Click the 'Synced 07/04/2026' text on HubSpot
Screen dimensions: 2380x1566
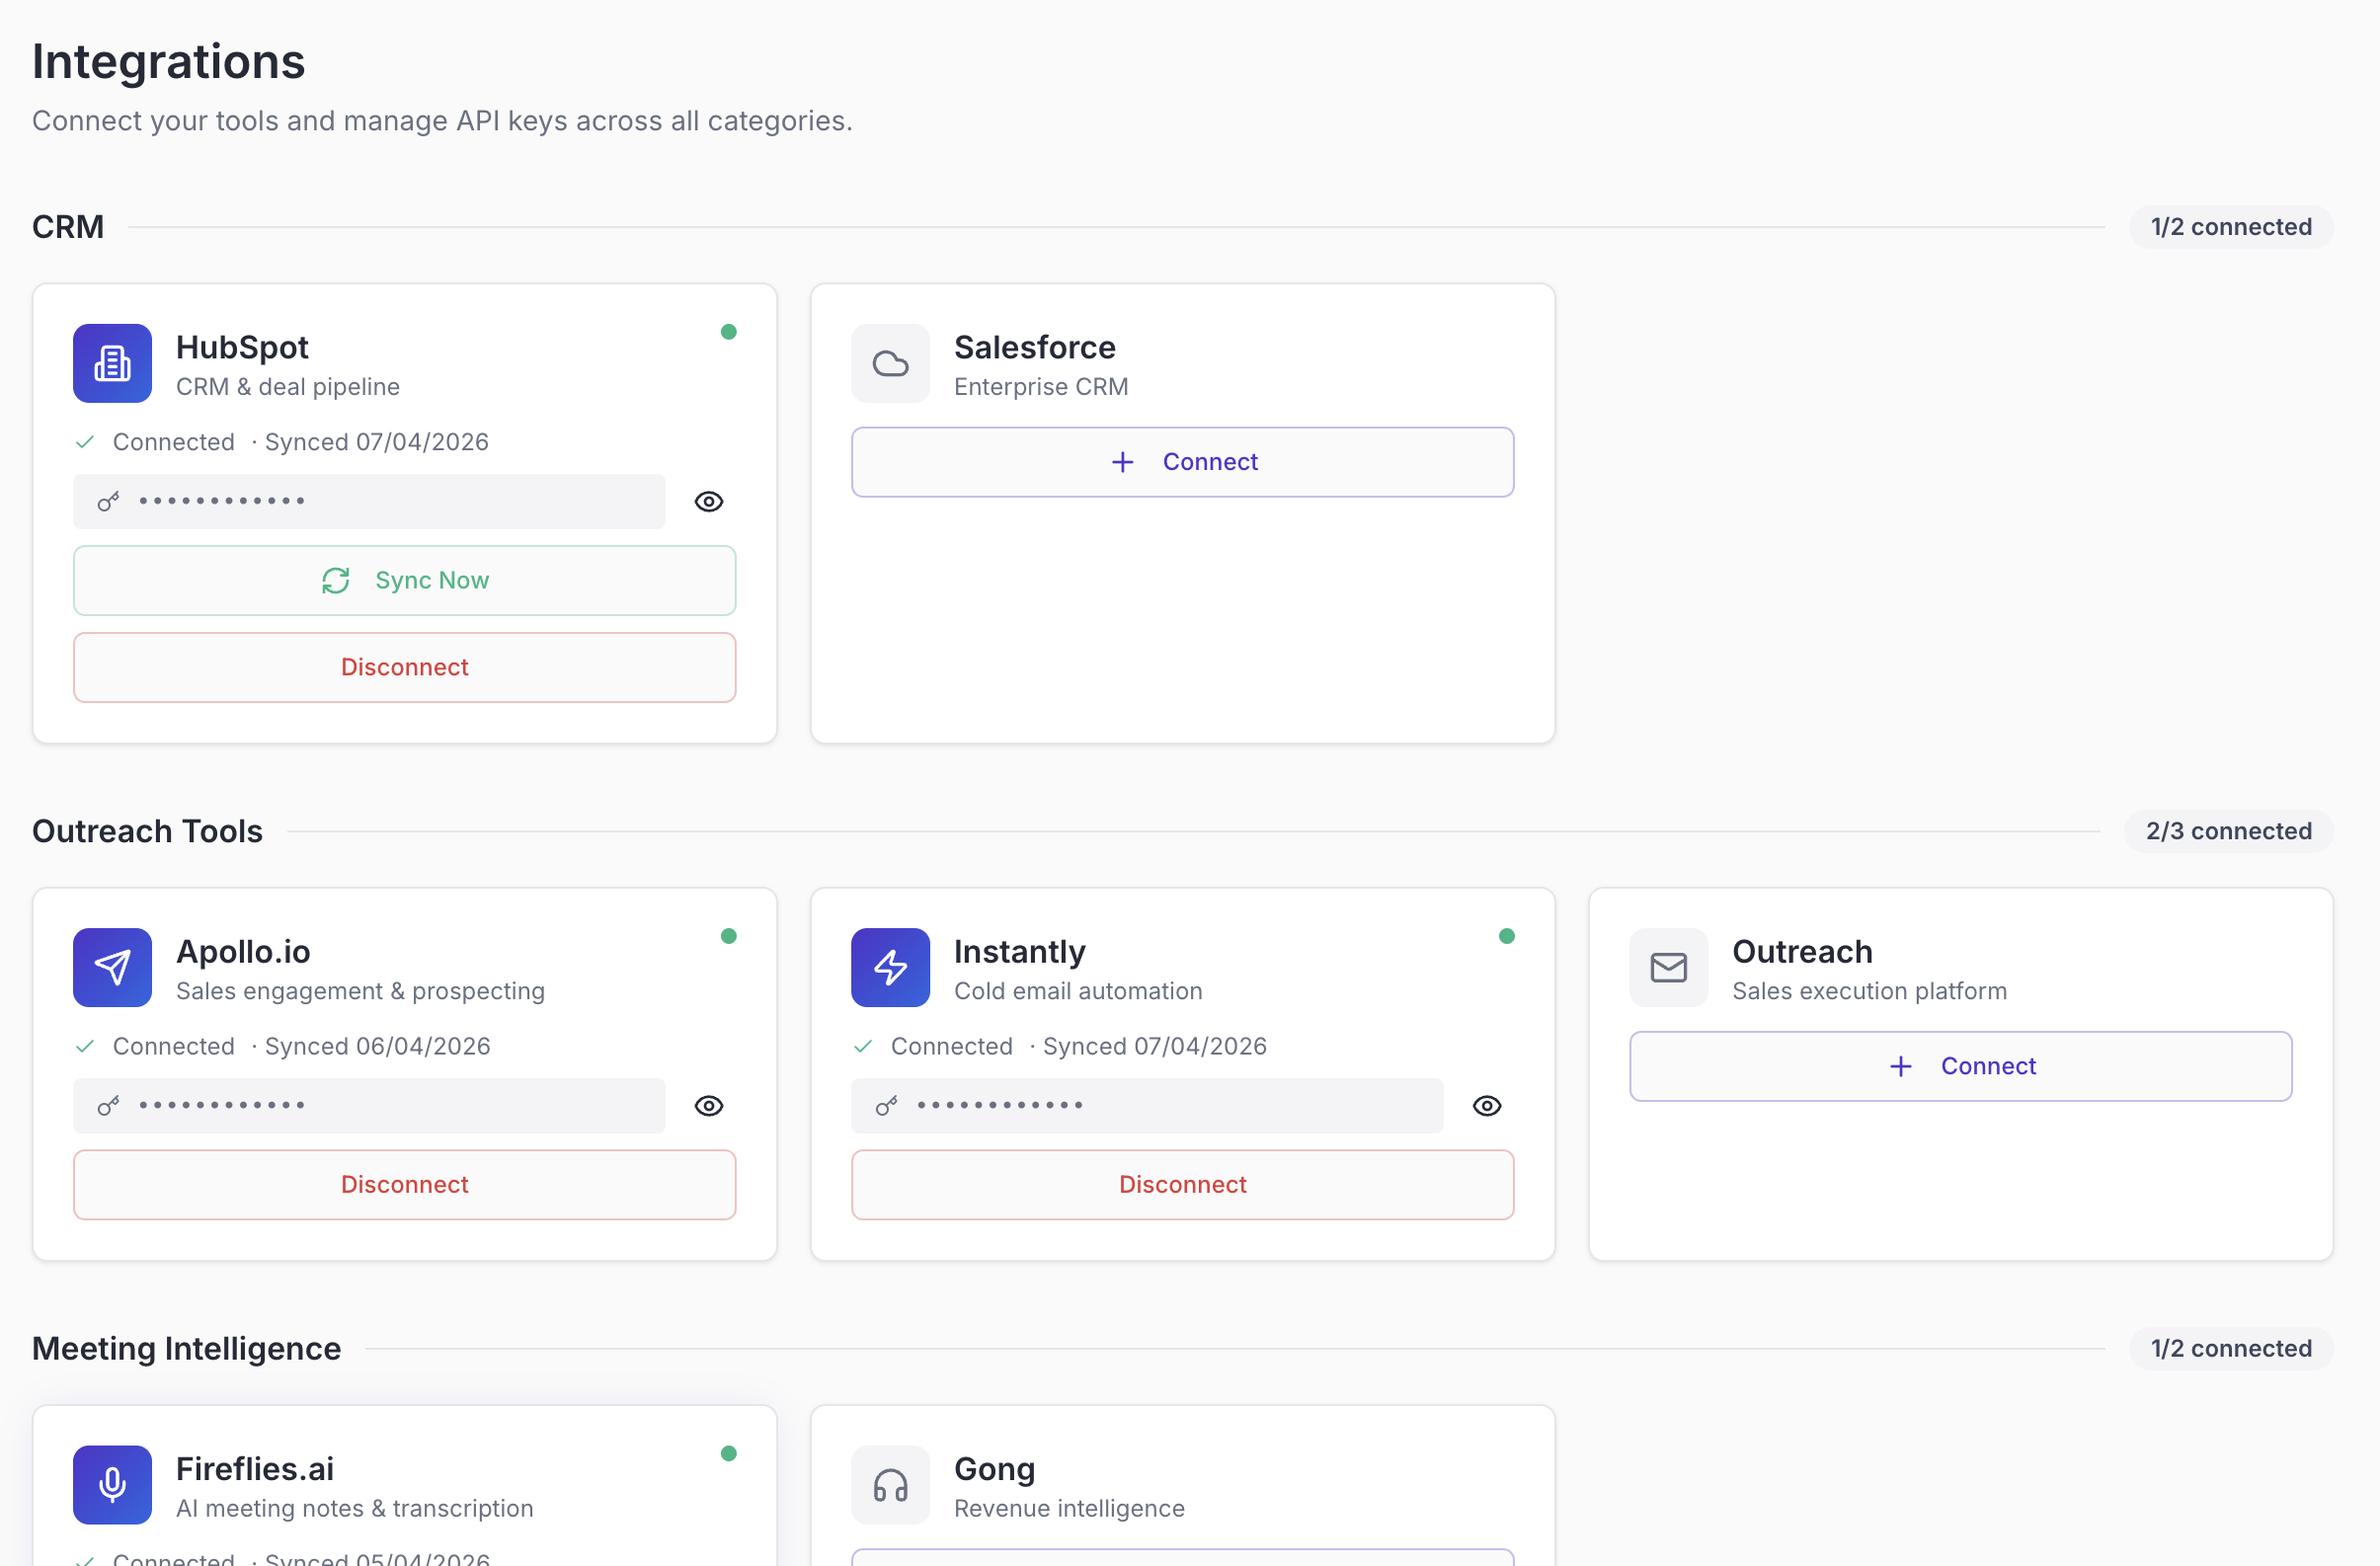tap(376, 442)
